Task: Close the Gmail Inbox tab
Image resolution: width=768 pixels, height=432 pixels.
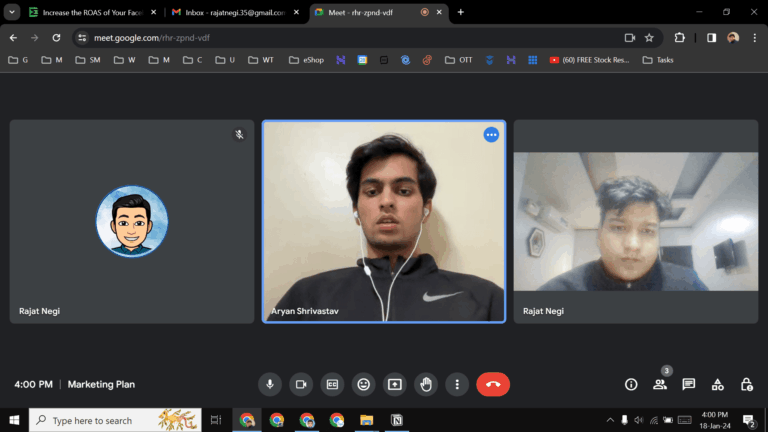Action: (296, 12)
